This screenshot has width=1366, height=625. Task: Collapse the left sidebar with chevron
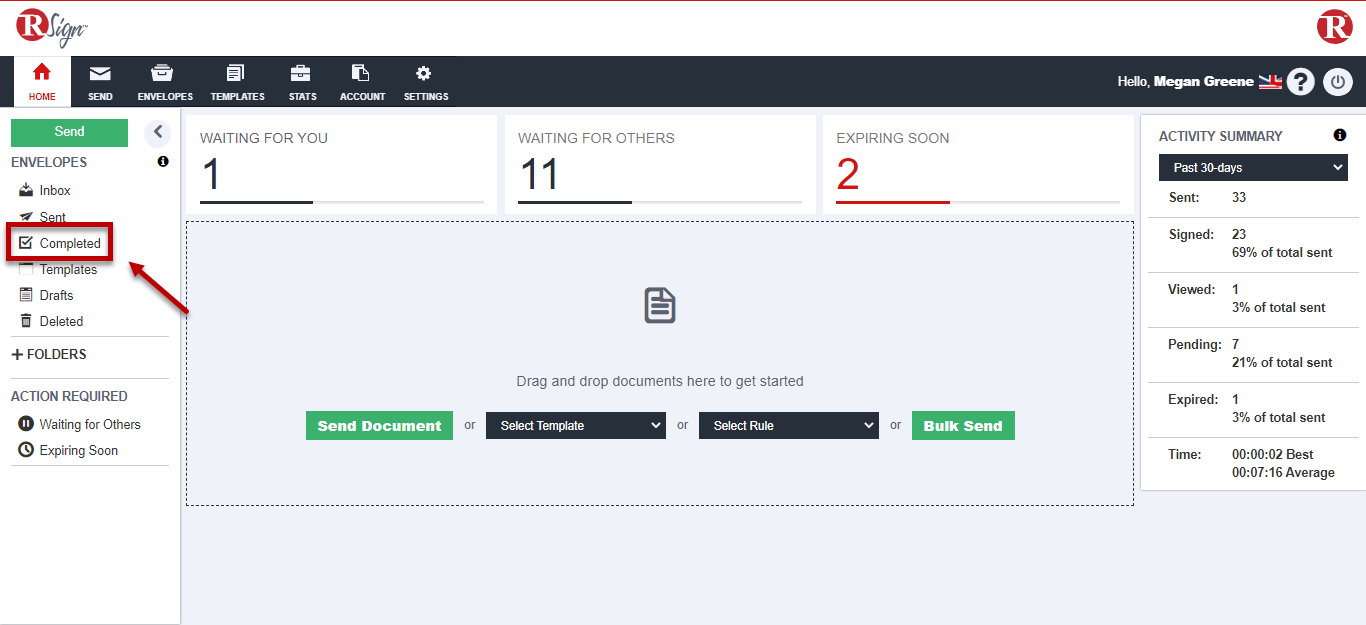[x=157, y=132]
